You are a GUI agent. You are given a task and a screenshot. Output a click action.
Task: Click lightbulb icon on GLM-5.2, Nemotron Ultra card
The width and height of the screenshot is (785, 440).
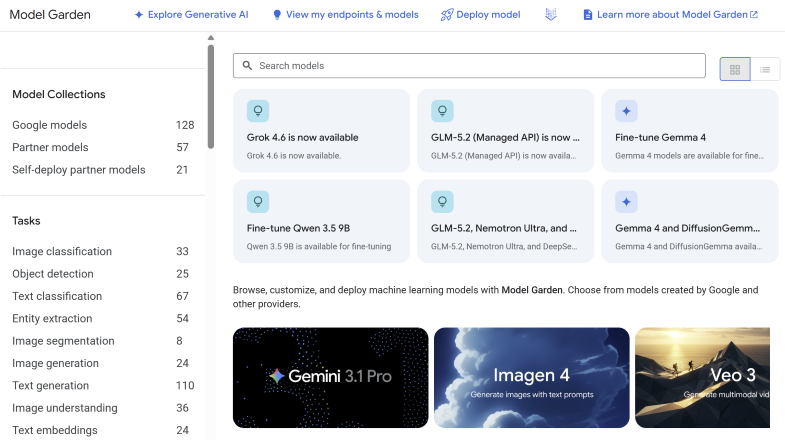click(442, 201)
